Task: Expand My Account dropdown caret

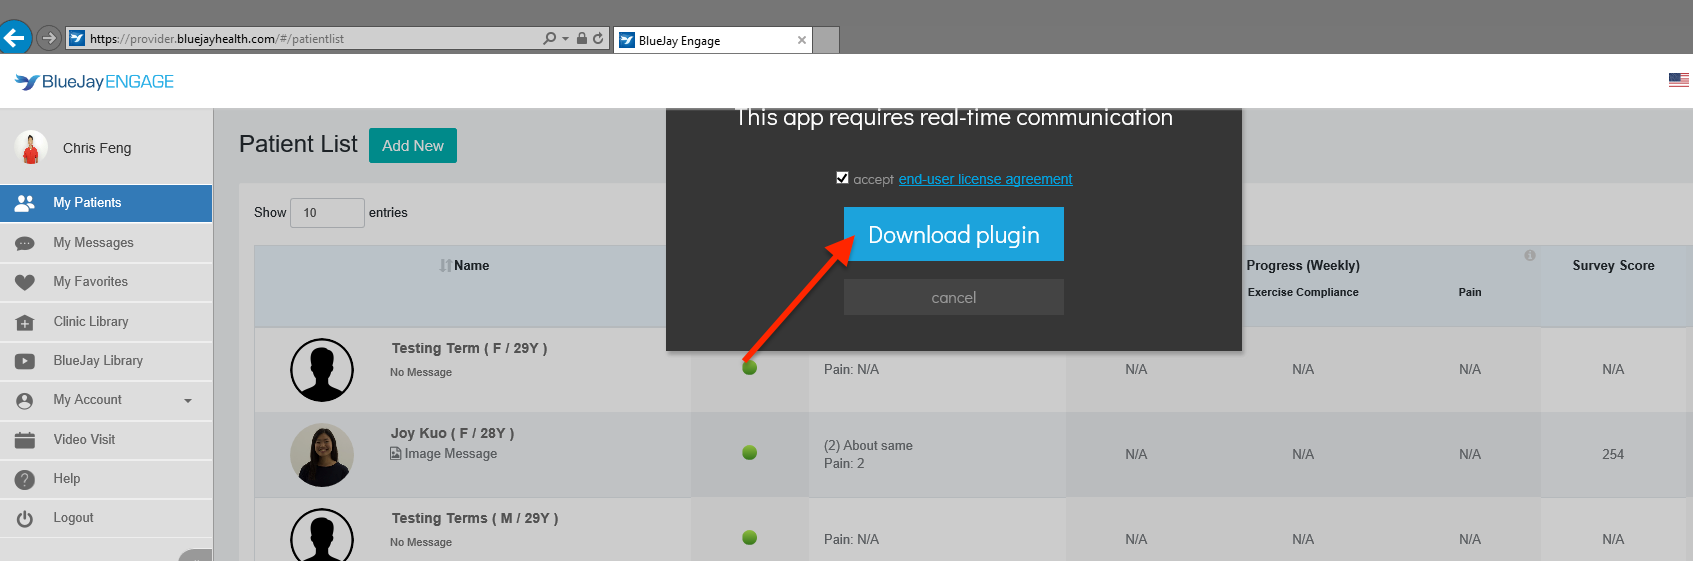Action: pos(188,401)
